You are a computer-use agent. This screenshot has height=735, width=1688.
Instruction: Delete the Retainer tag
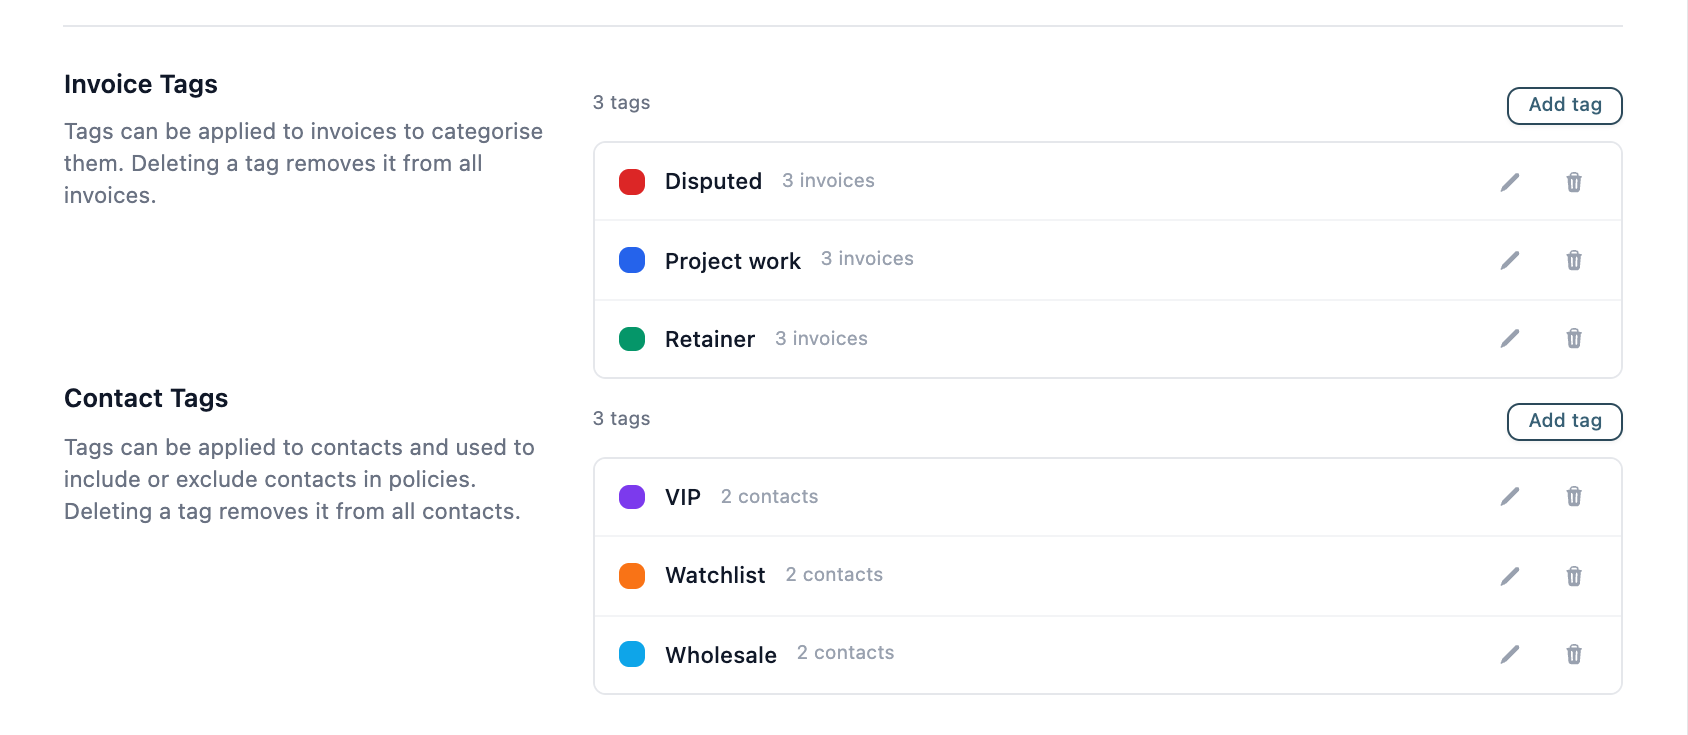coord(1574,338)
